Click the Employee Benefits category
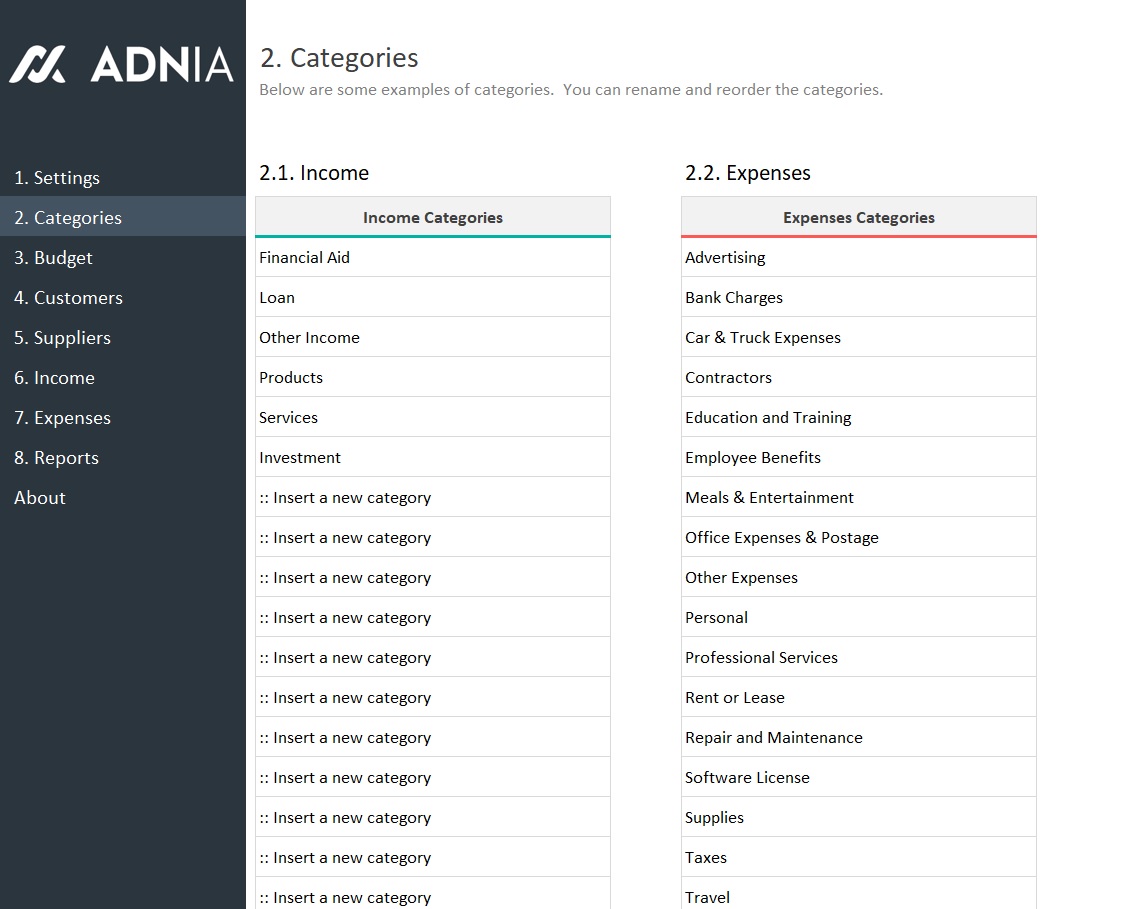This screenshot has width=1148, height=909. click(859, 457)
